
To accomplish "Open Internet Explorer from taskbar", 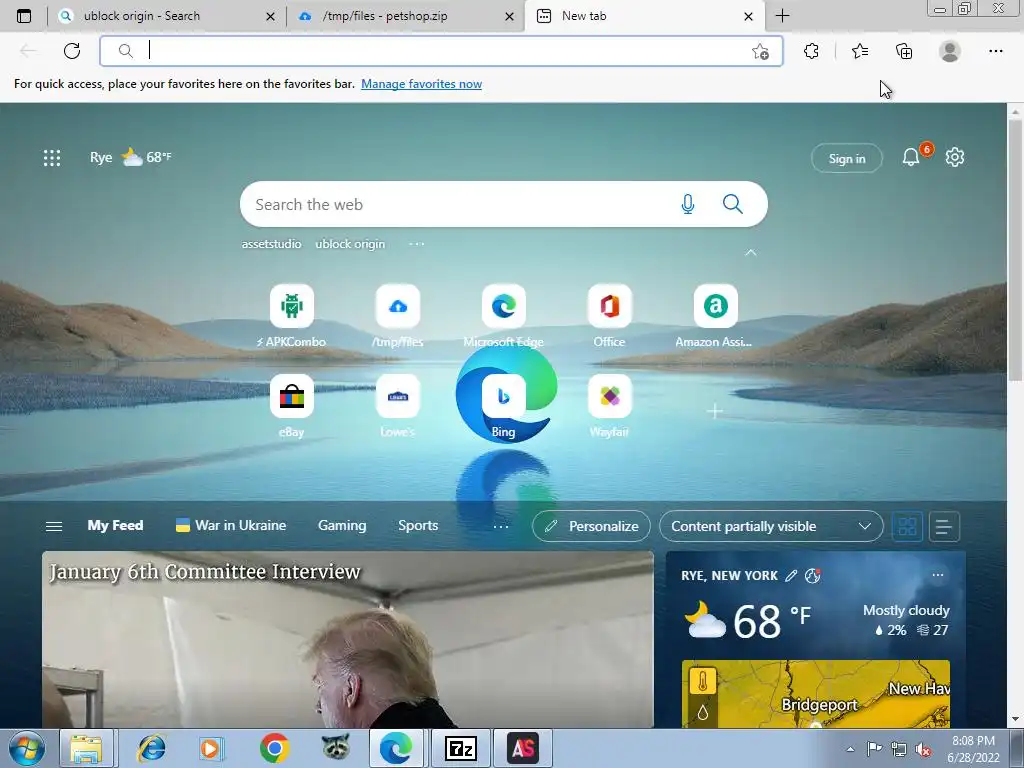I will point(152,748).
